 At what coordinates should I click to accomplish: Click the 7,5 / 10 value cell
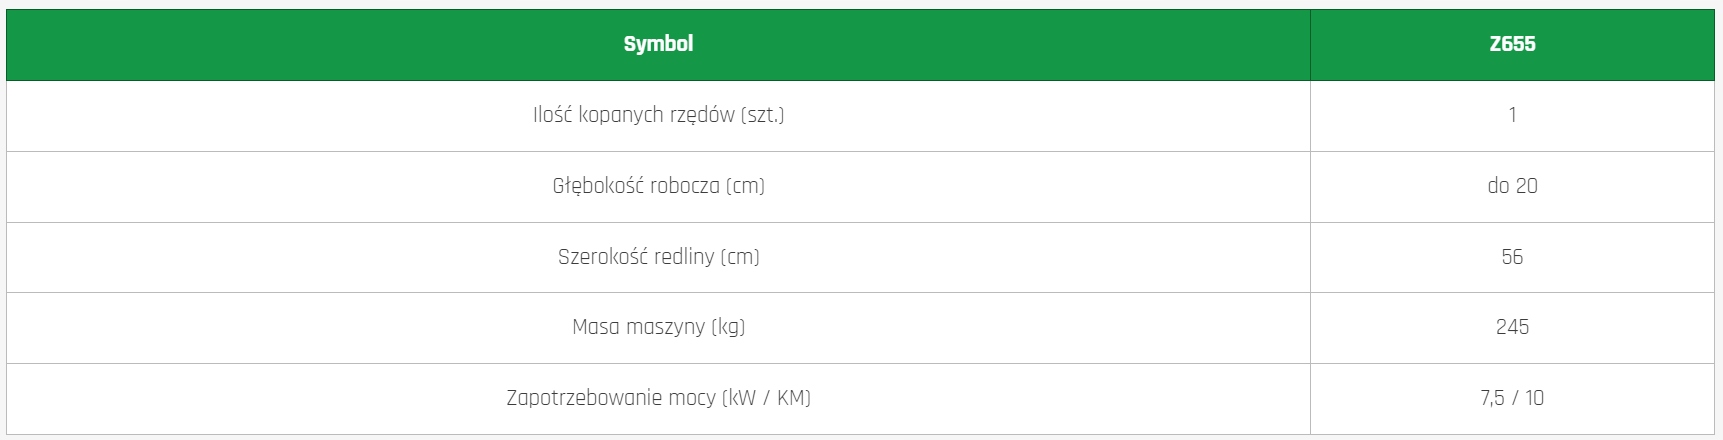(1512, 398)
